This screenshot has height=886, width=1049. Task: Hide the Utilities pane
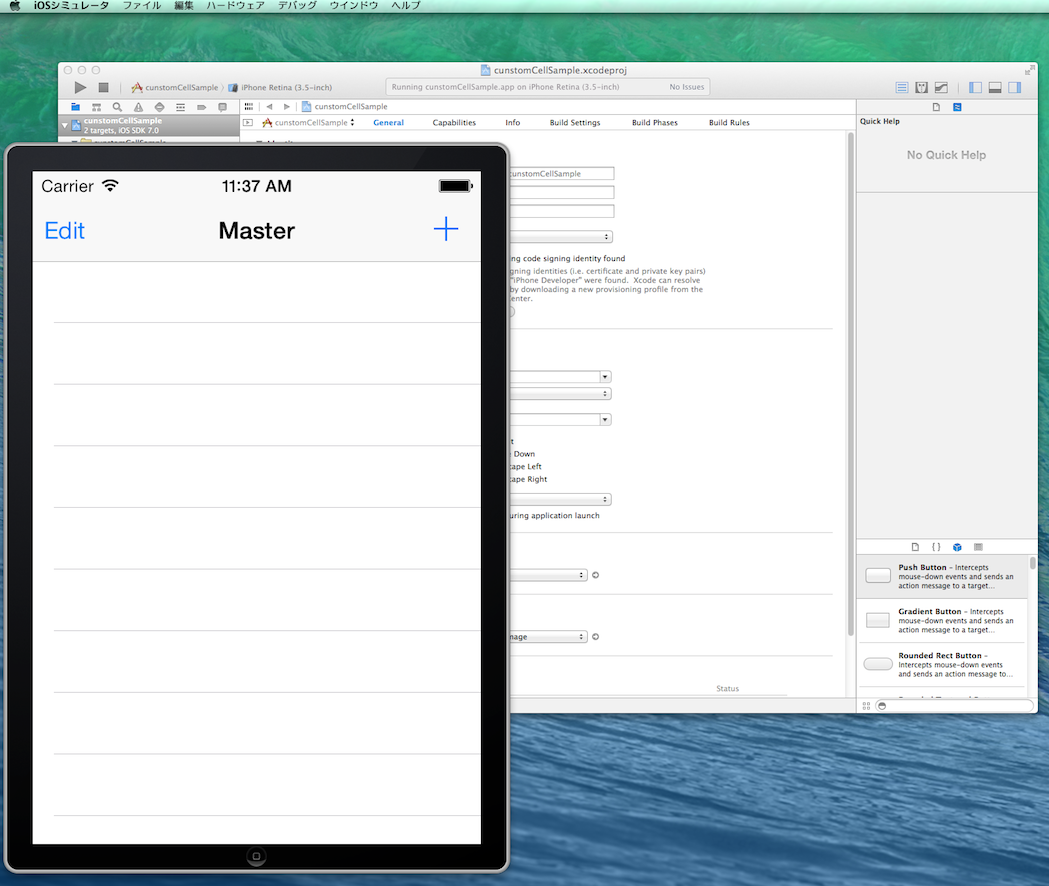tap(1015, 87)
